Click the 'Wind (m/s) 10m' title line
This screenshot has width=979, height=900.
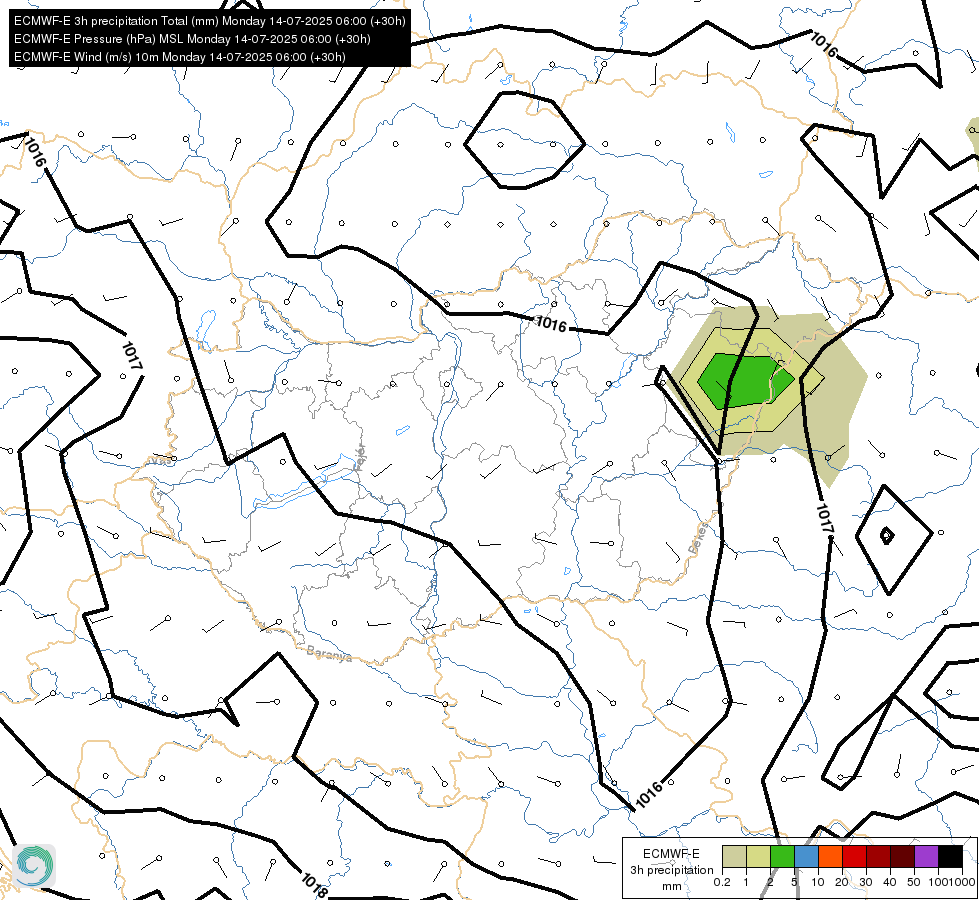tap(180, 57)
